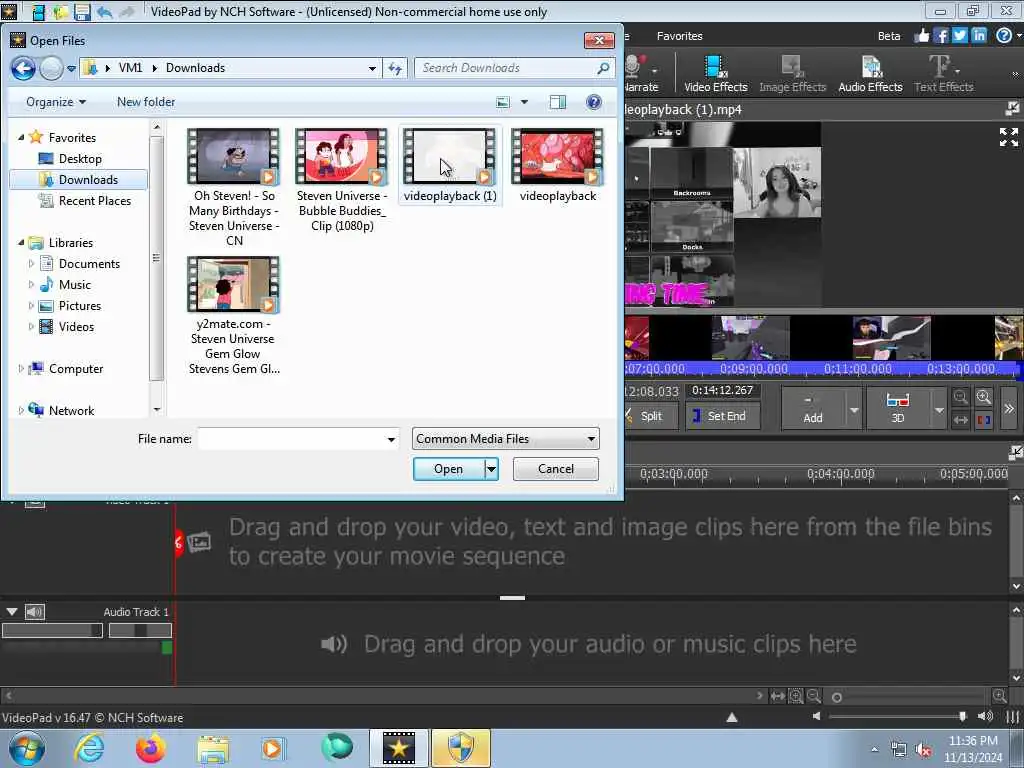
Task: Select 'Bubble Buddies_ Clip (1080p)' video
Action: pyautogui.click(x=342, y=180)
